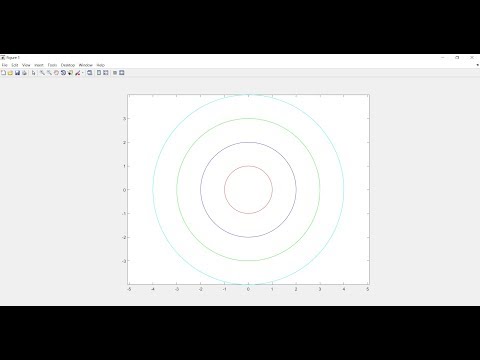The width and height of the screenshot is (480, 360).
Task: Click the Figure 1 window title icon
Action: coord(3,57)
